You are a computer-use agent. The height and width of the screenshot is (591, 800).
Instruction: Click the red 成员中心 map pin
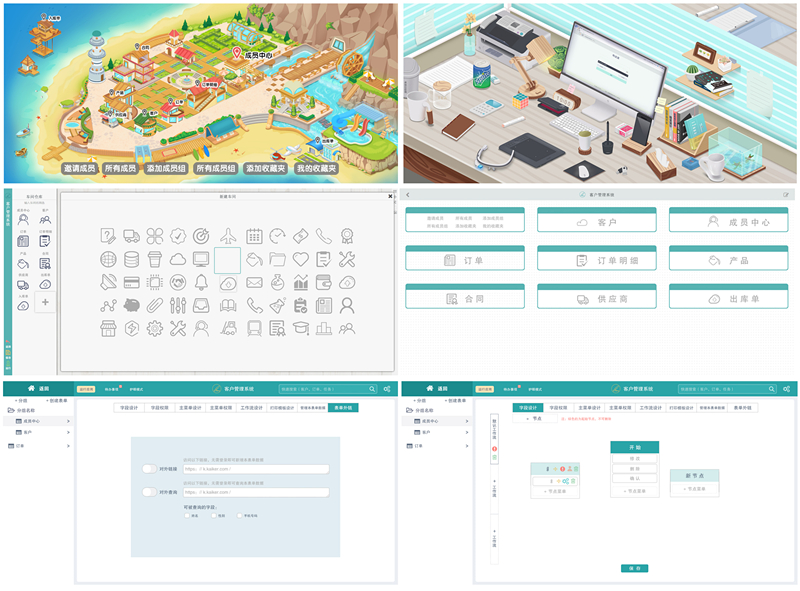(237, 53)
